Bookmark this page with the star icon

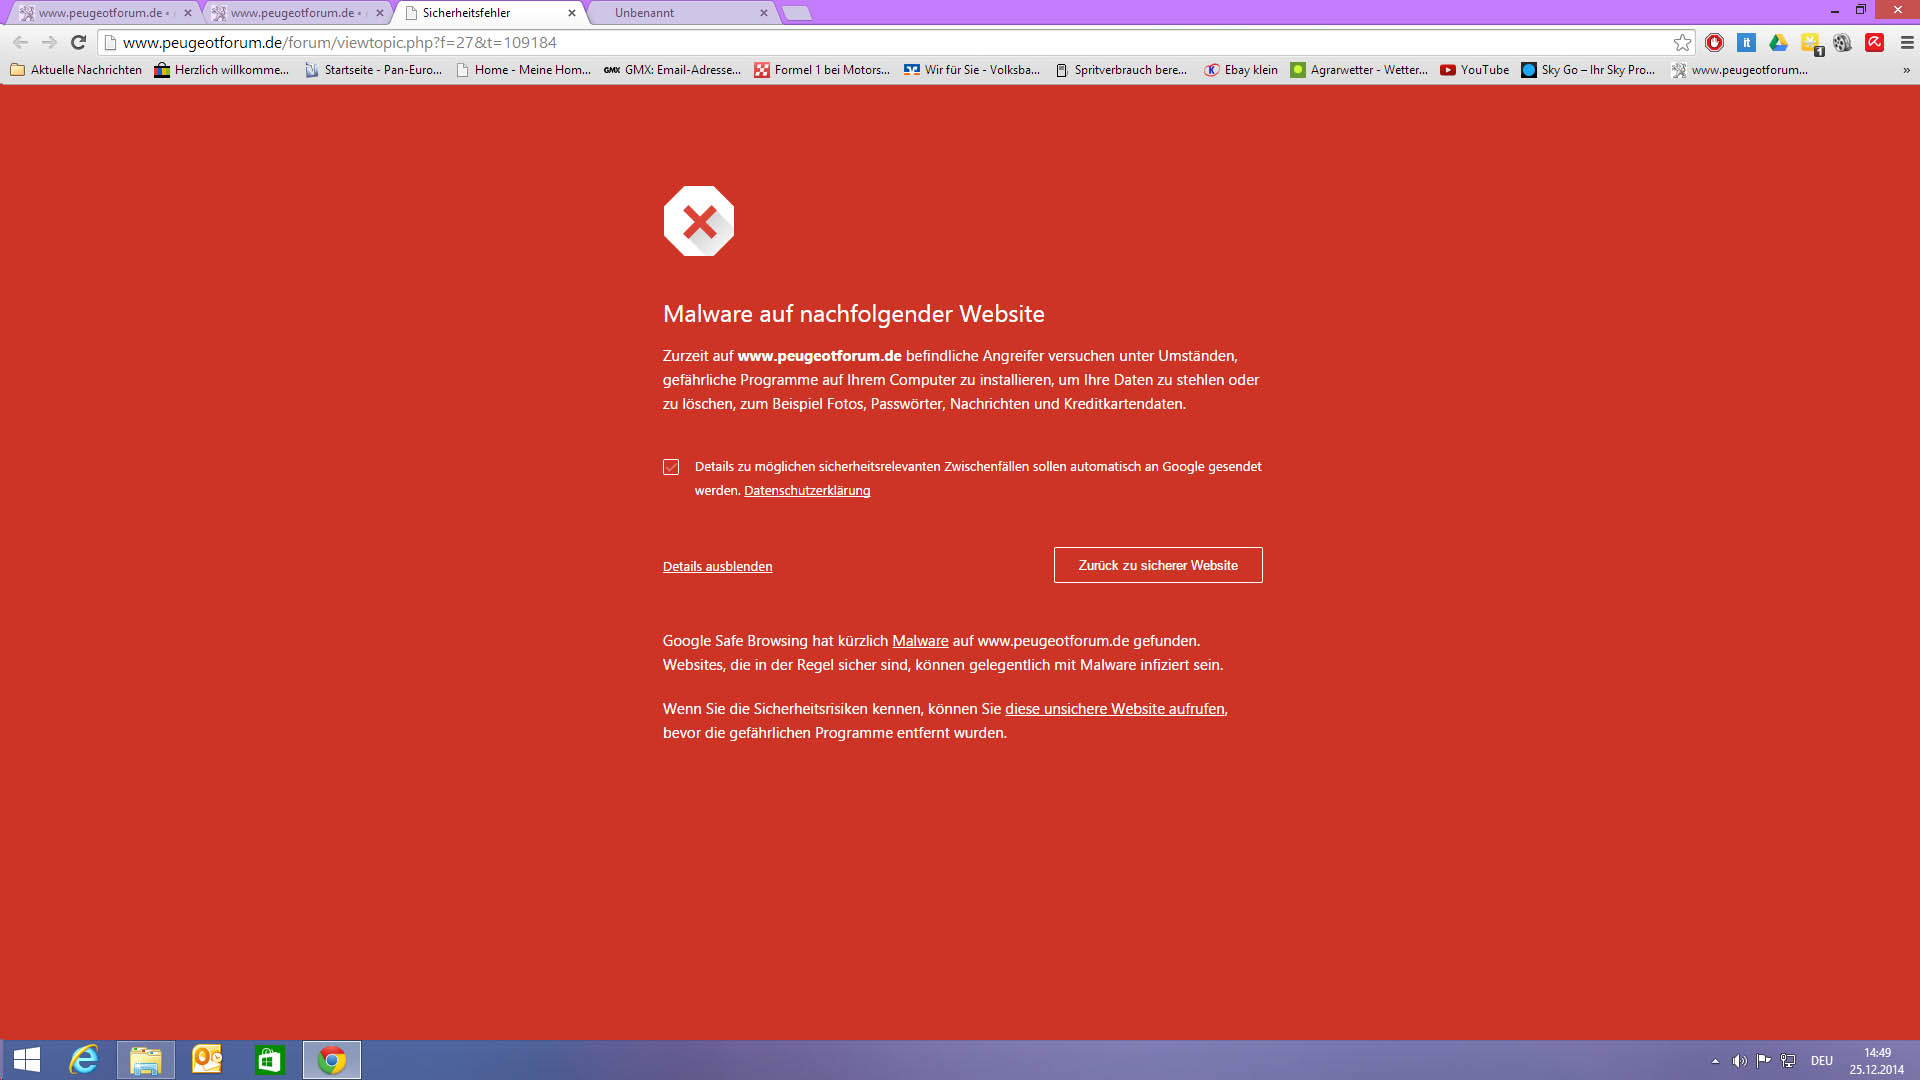1682,42
